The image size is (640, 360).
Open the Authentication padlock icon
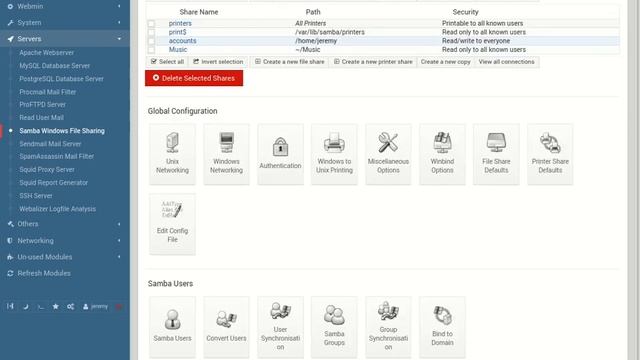coord(280,154)
